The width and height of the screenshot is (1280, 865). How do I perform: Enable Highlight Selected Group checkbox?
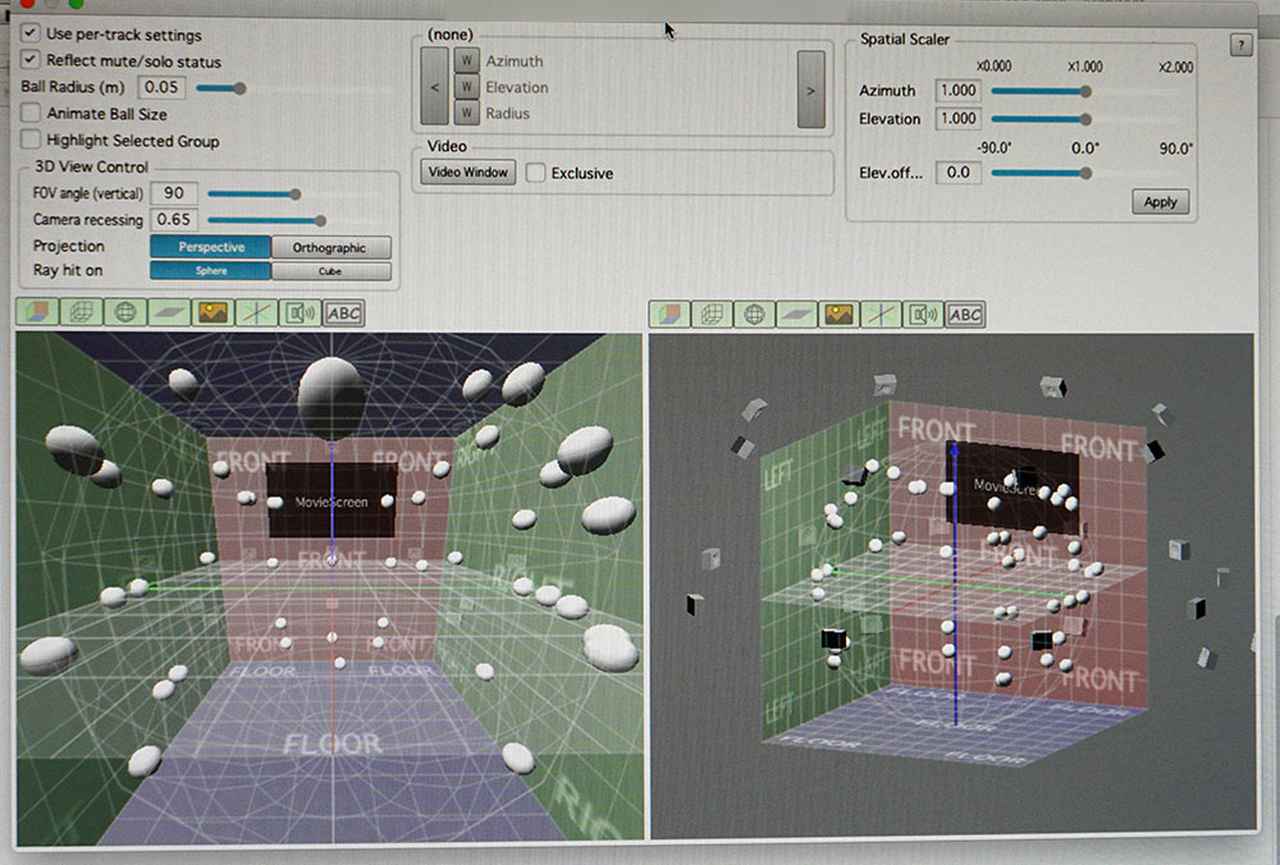pos(31,140)
